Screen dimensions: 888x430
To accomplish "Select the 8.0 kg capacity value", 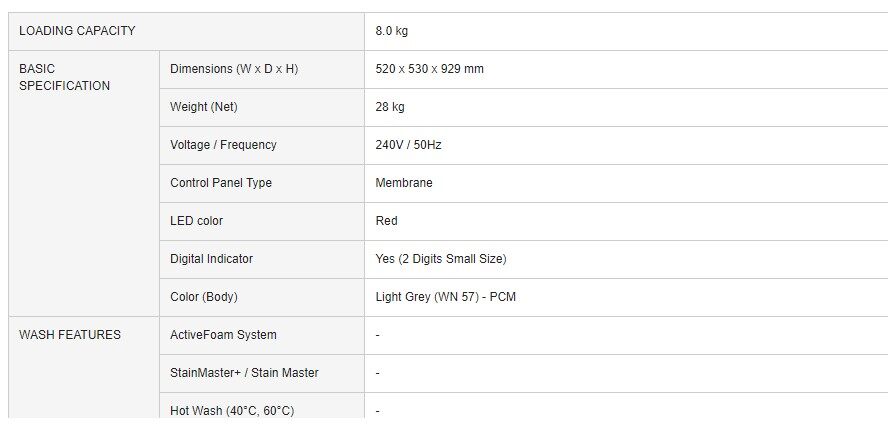I will pos(392,31).
